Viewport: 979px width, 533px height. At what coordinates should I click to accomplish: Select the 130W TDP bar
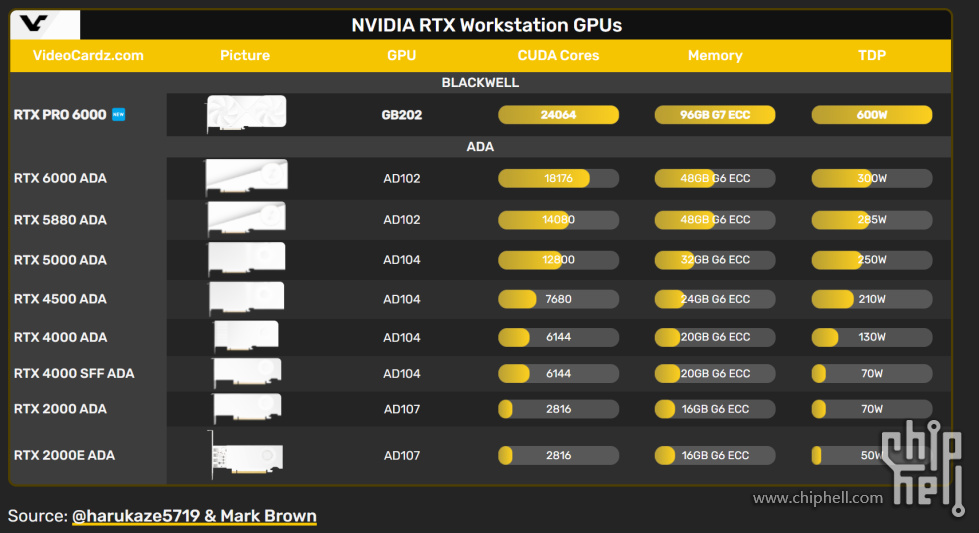(x=872, y=337)
